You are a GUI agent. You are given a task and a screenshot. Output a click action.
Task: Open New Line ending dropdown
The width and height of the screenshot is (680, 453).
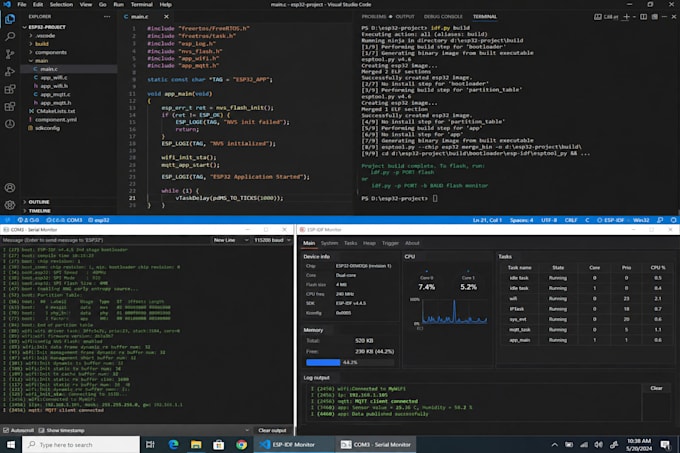pyautogui.click(x=231, y=240)
